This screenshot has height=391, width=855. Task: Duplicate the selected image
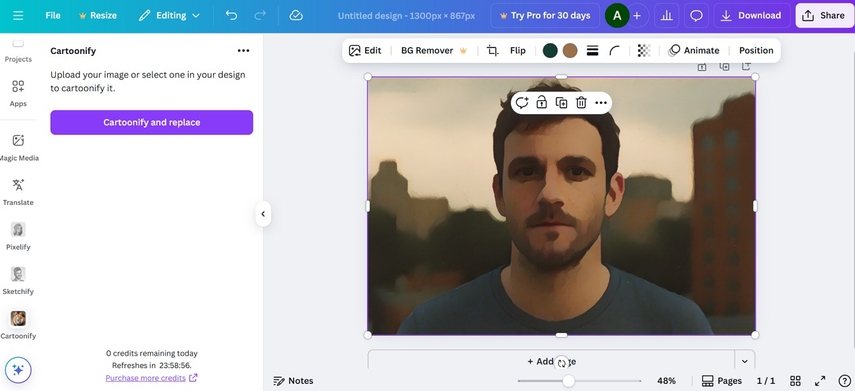coord(561,103)
